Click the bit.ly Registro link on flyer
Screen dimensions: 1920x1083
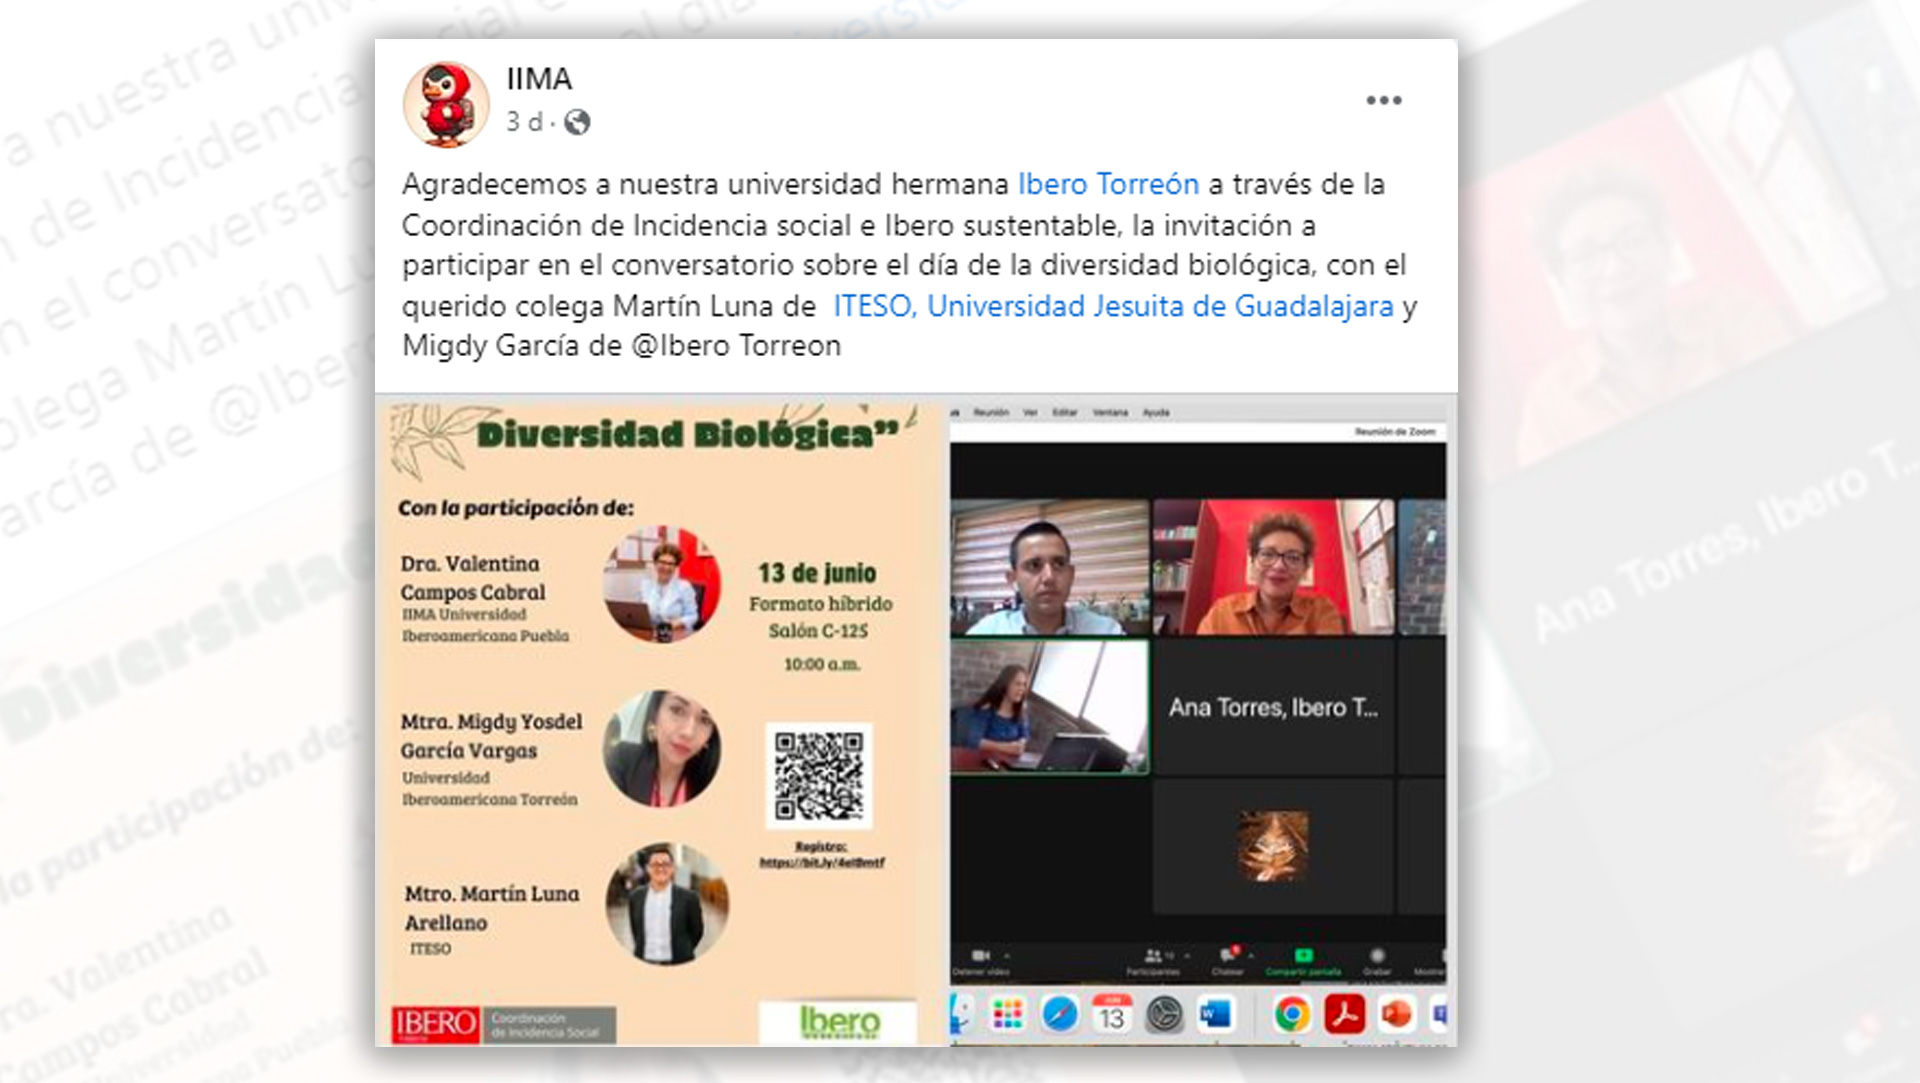pyautogui.click(x=821, y=862)
